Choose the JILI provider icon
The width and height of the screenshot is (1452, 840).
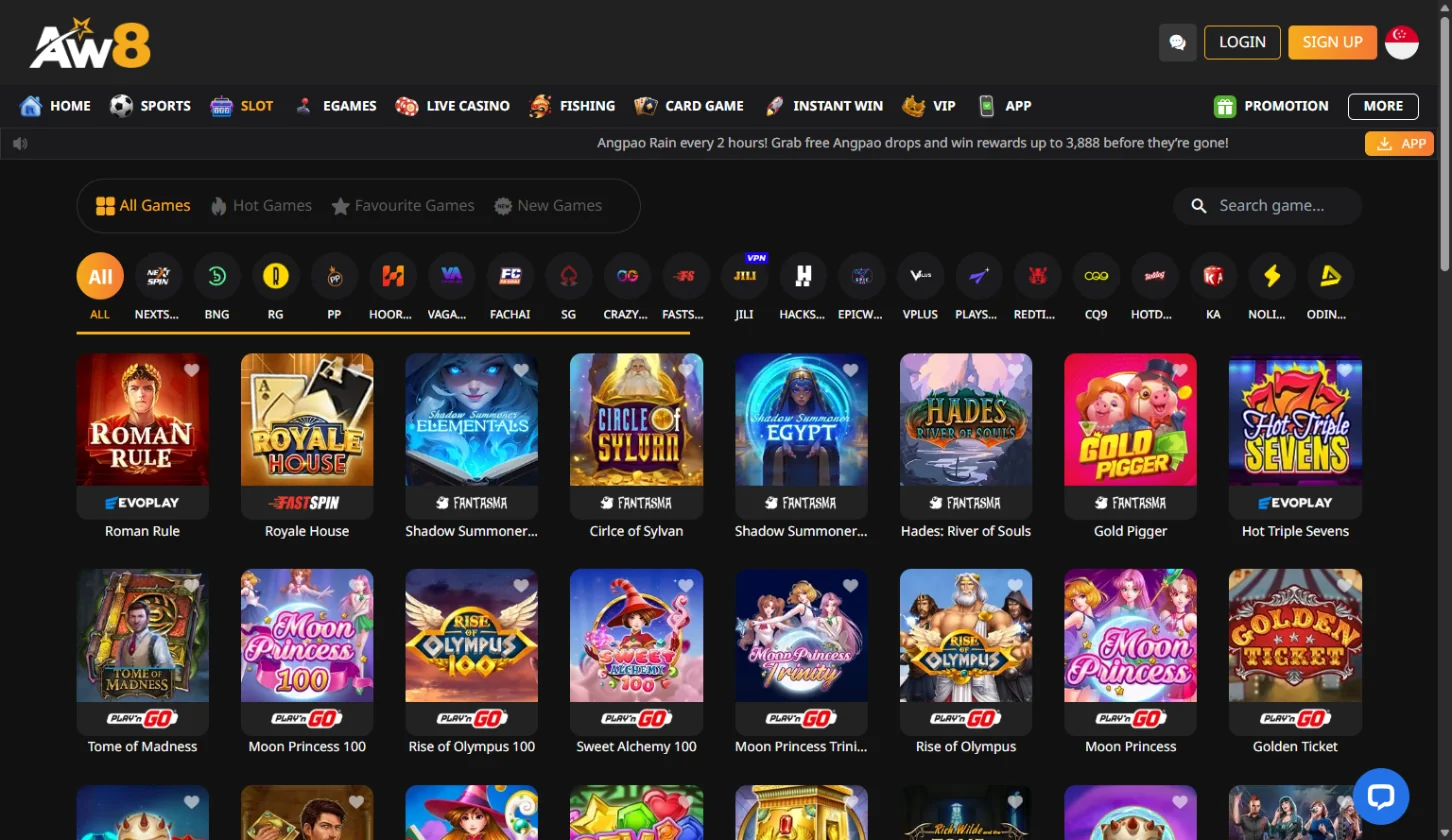[744, 276]
